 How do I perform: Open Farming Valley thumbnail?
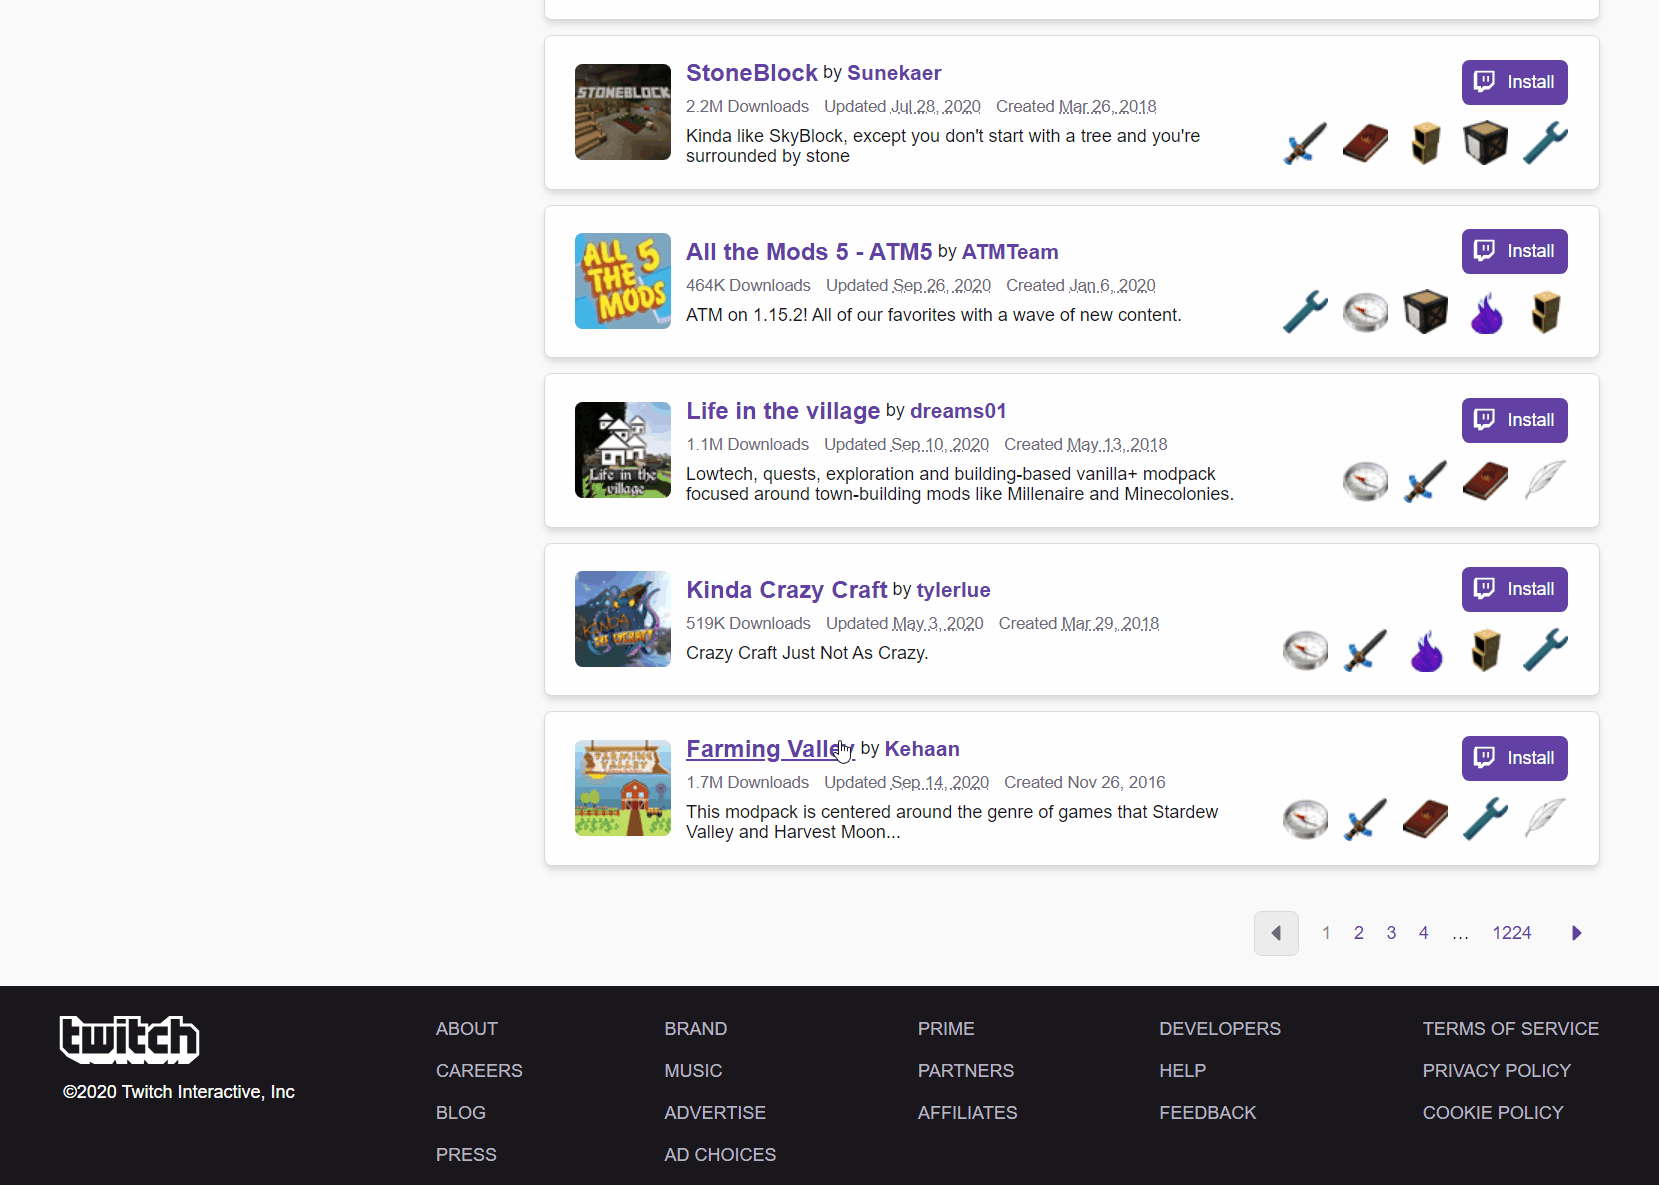point(623,788)
